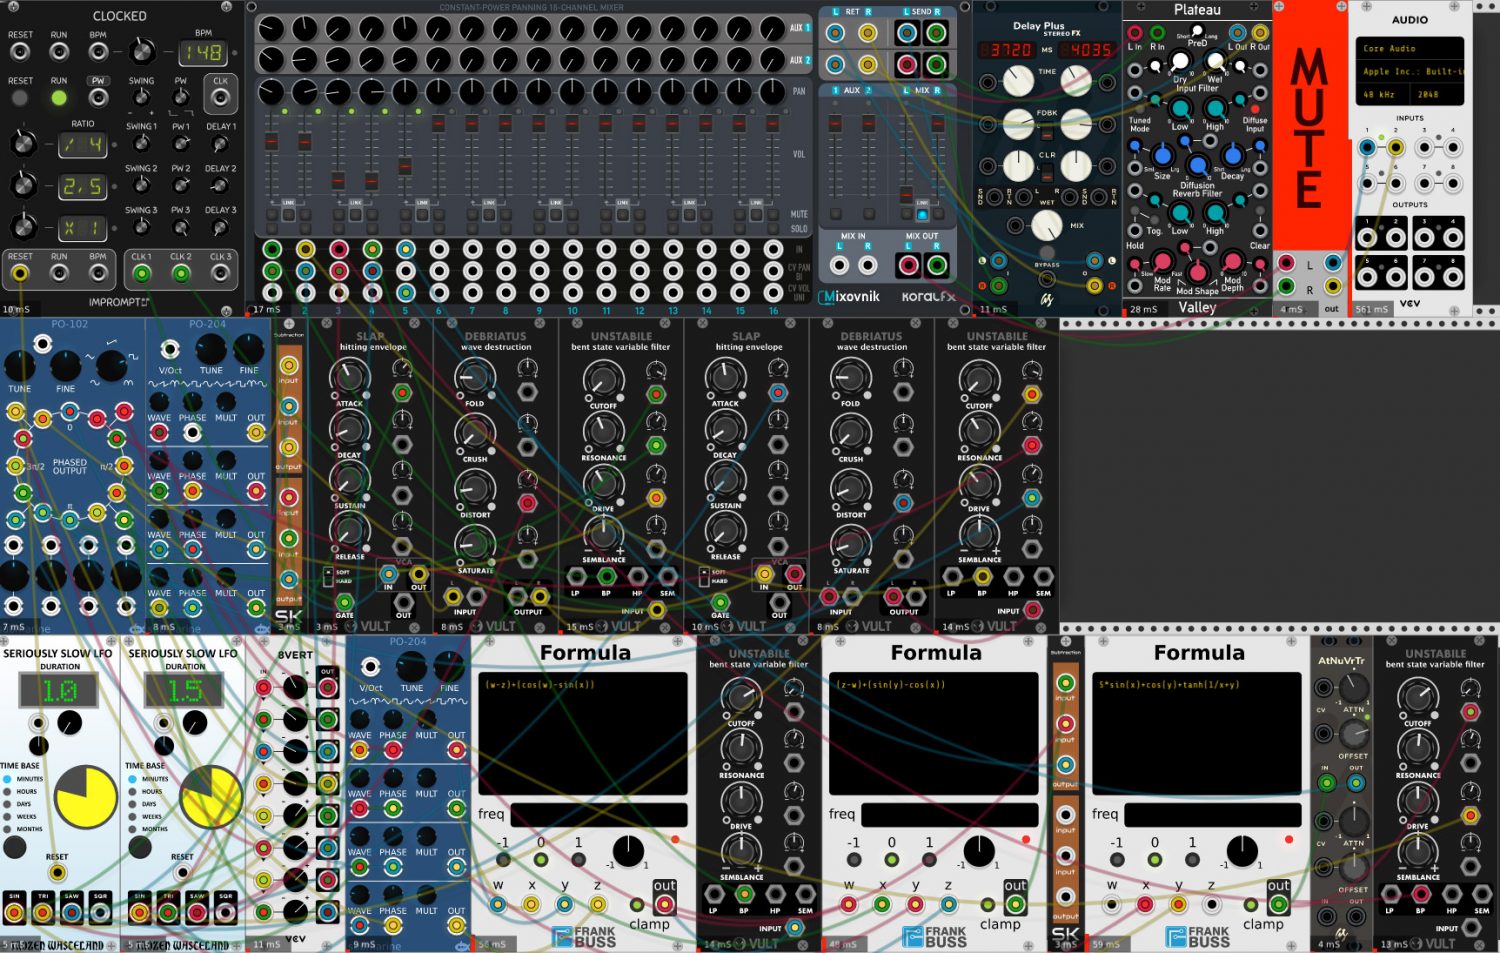Open the 2048 block size selector
The width and height of the screenshot is (1500, 953).
pyautogui.click(x=1437, y=94)
